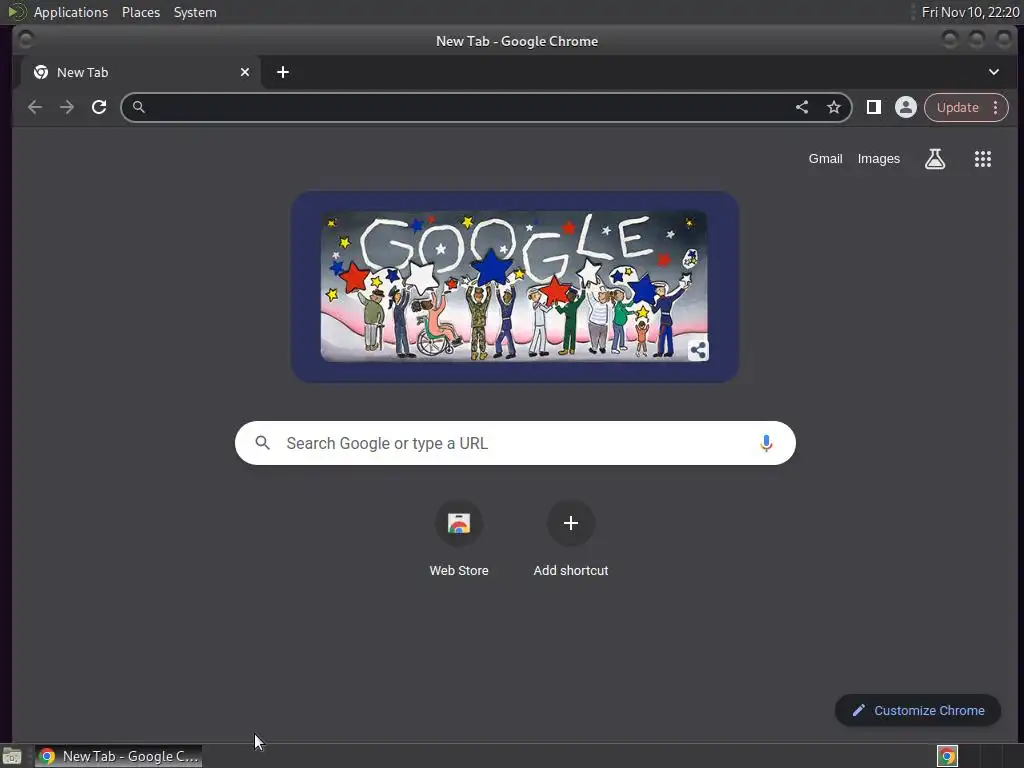Screen dimensions: 1024x768
Task: Open the Images link
Action: (x=878, y=159)
